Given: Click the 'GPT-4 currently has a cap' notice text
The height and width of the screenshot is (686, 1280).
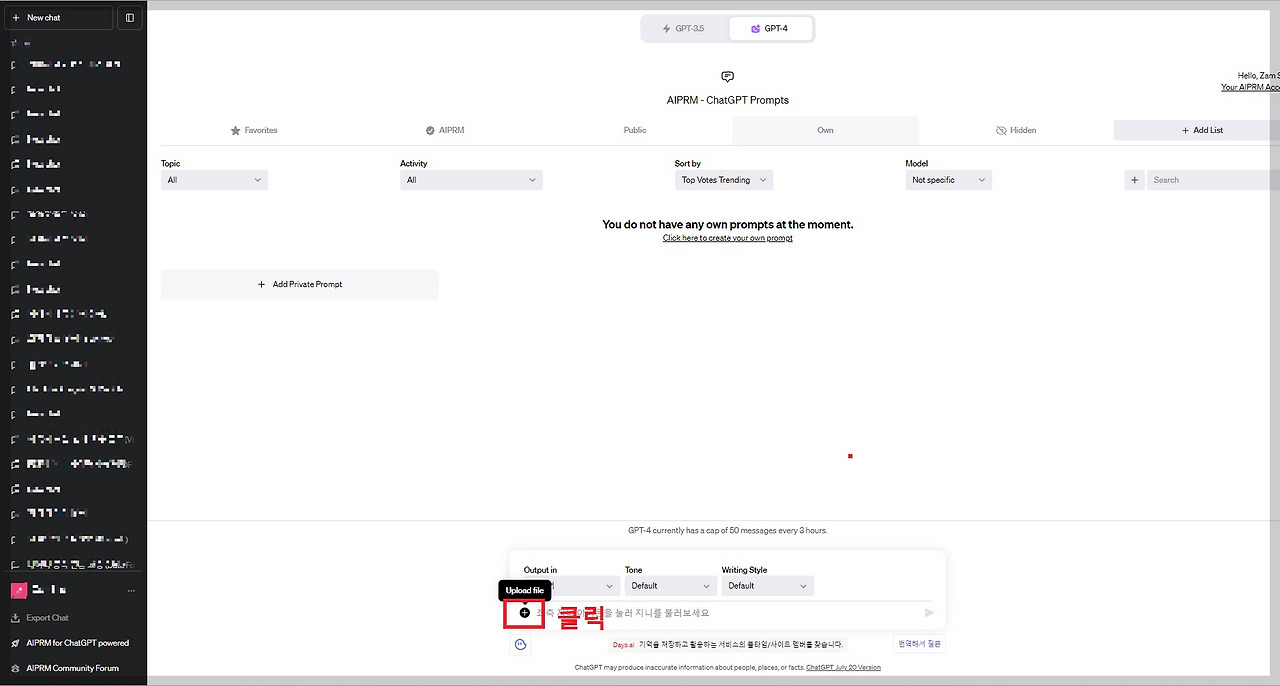Looking at the screenshot, I should pyautogui.click(x=728, y=530).
